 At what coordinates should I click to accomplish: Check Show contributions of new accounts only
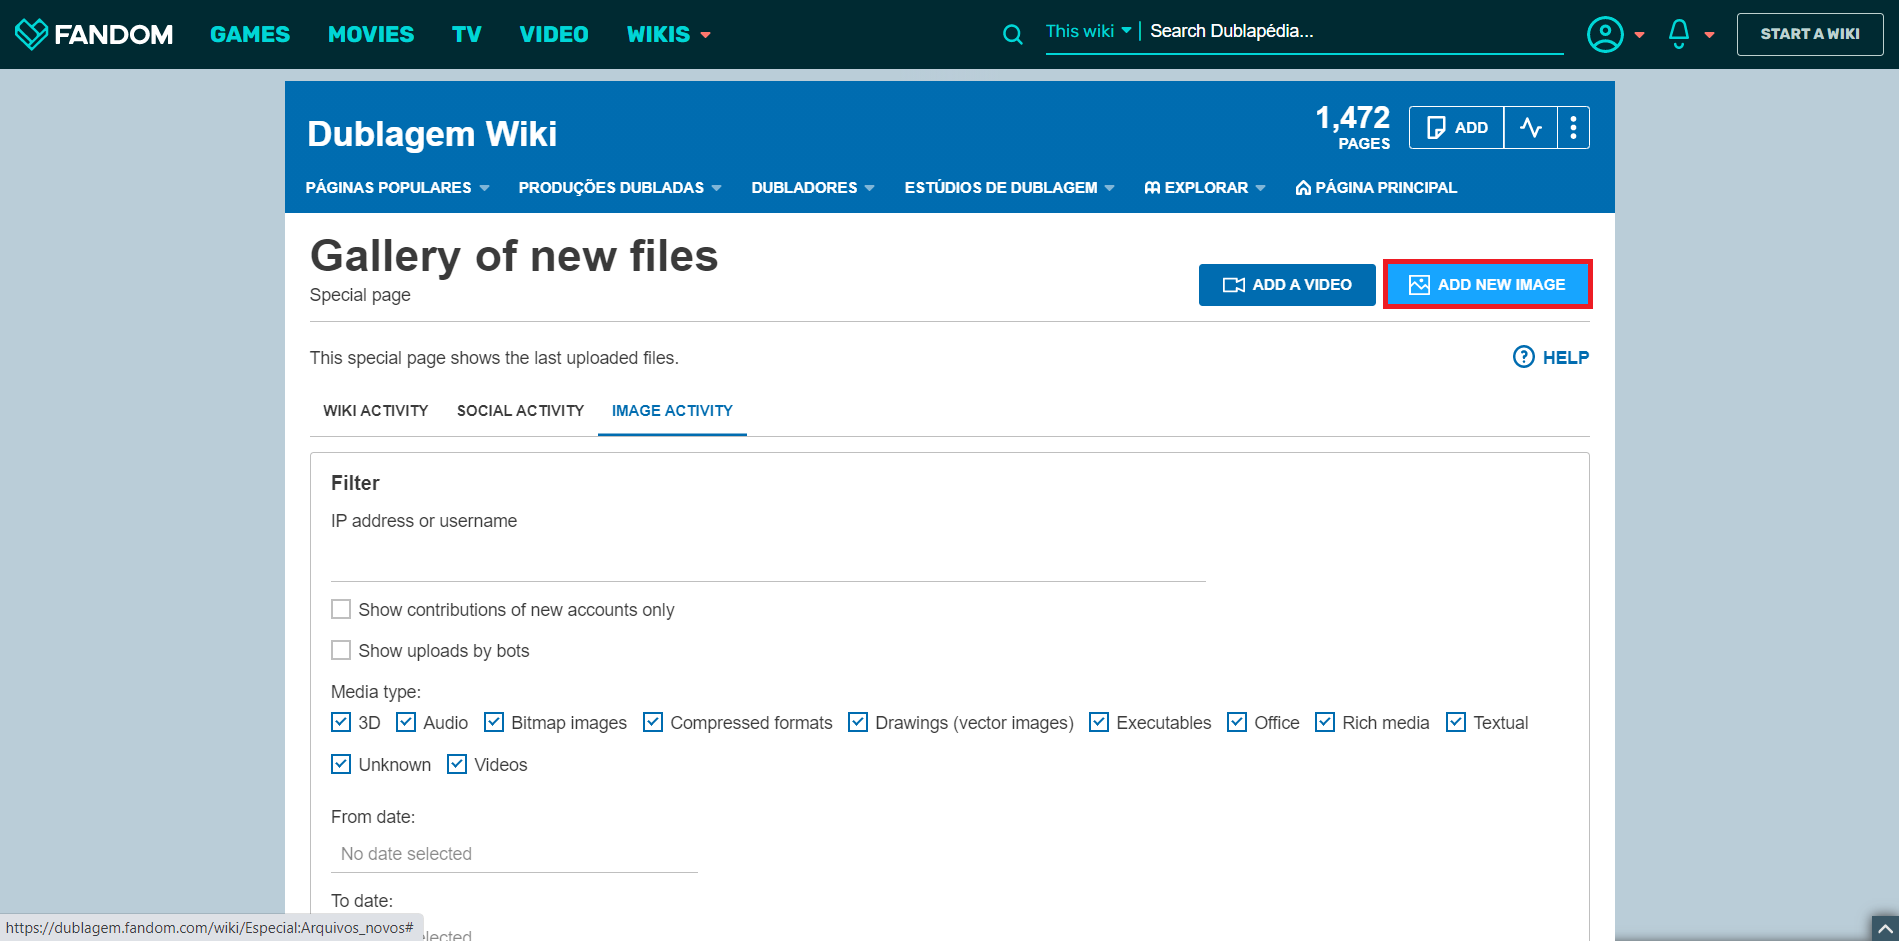pos(341,609)
